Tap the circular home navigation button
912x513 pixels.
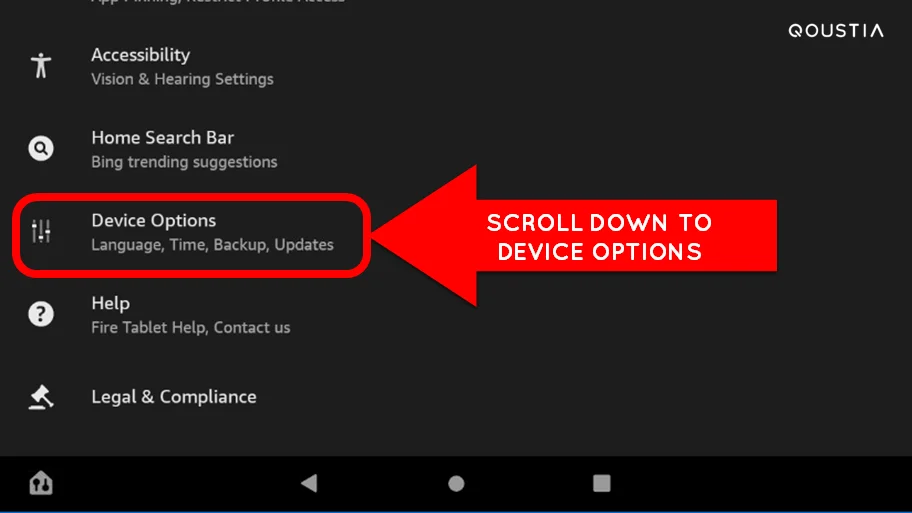click(x=457, y=483)
